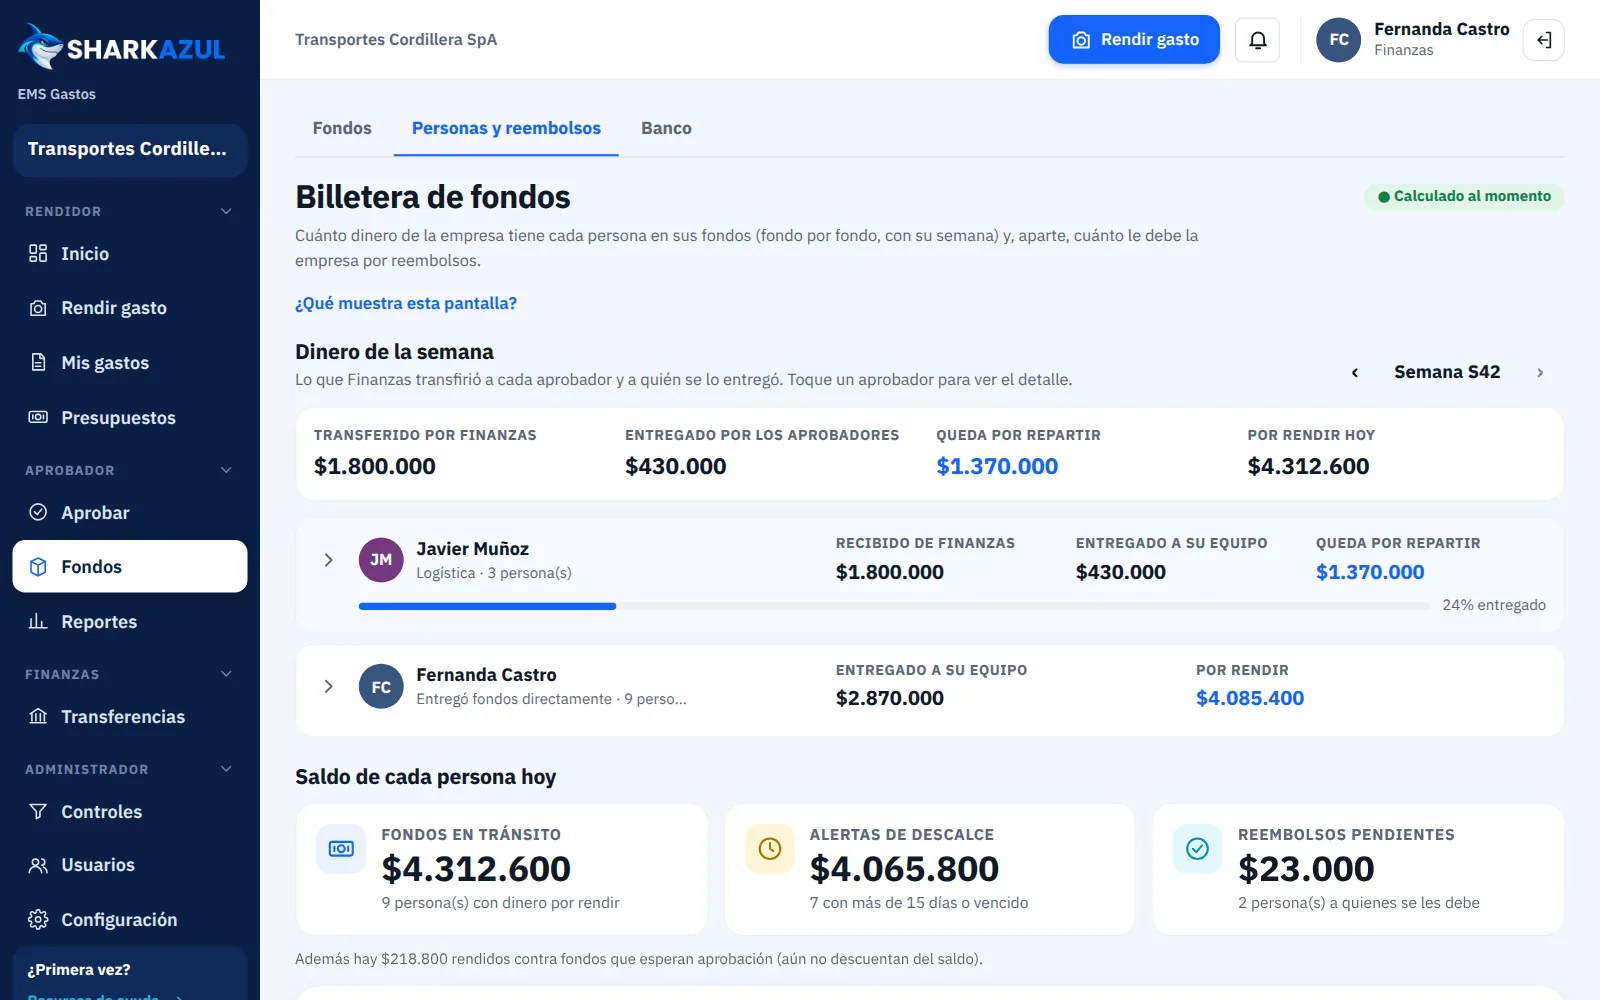The width and height of the screenshot is (1600, 1000).
Task: Collapse the APROBADOR sidebar section
Action: pyautogui.click(x=226, y=470)
